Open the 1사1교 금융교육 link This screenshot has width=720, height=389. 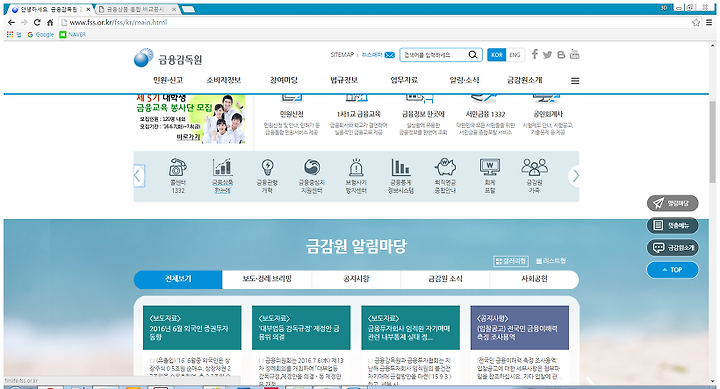pyautogui.click(x=358, y=115)
